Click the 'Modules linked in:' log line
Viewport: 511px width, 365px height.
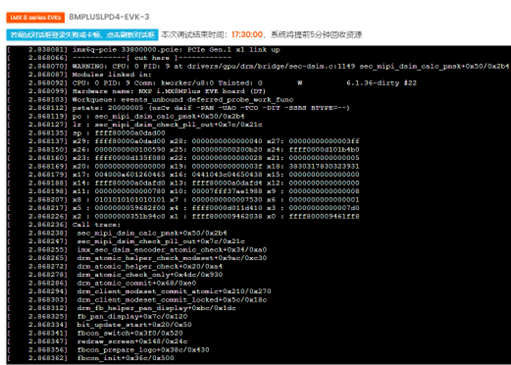point(80,74)
